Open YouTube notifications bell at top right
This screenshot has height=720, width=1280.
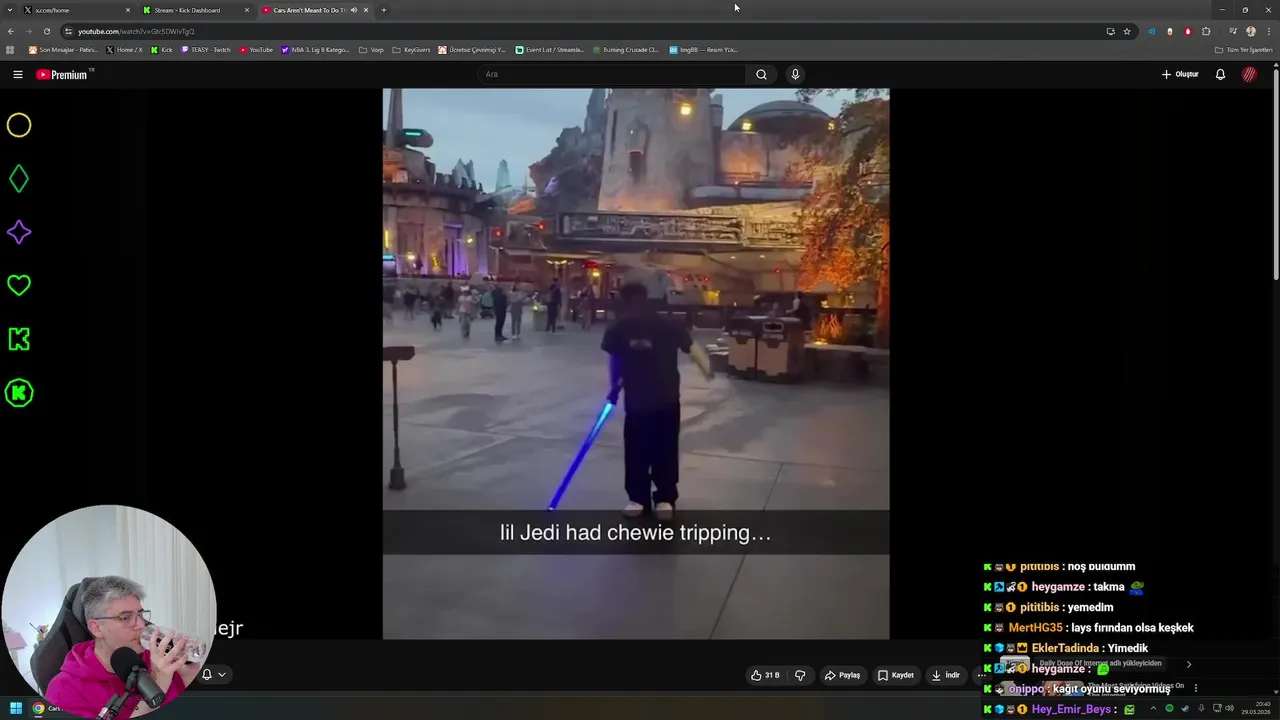[1220, 74]
